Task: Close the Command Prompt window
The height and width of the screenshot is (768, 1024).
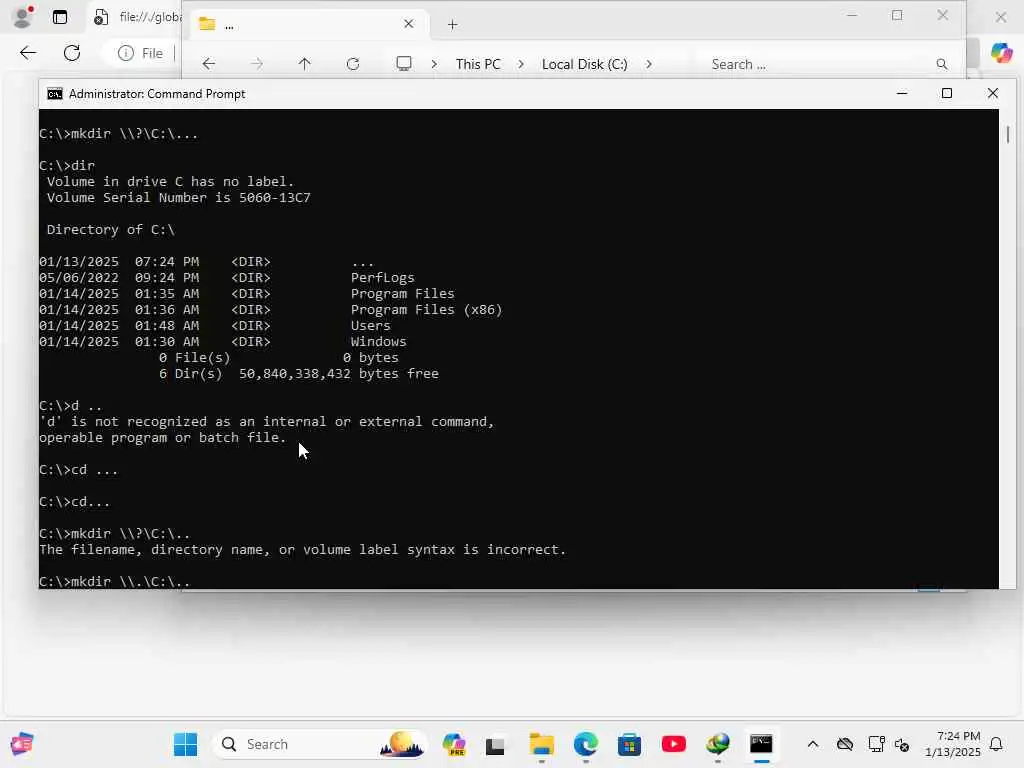Action: 993,93
